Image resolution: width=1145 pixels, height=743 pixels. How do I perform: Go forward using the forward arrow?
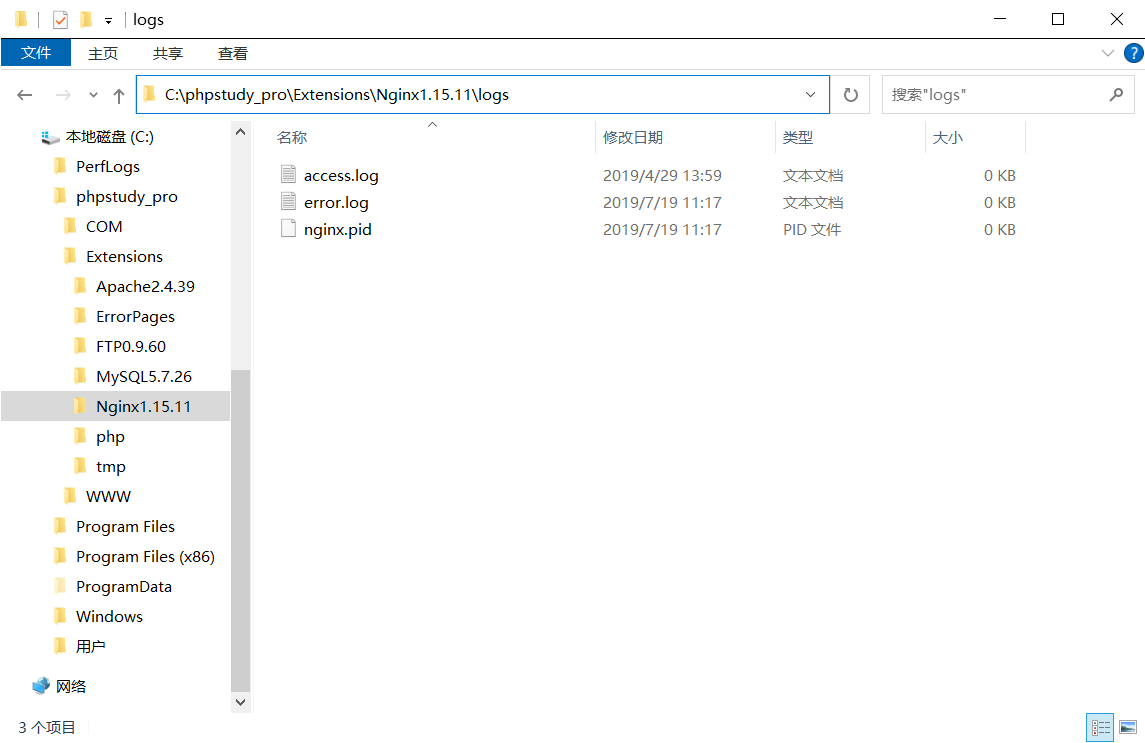tap(64, 95)
